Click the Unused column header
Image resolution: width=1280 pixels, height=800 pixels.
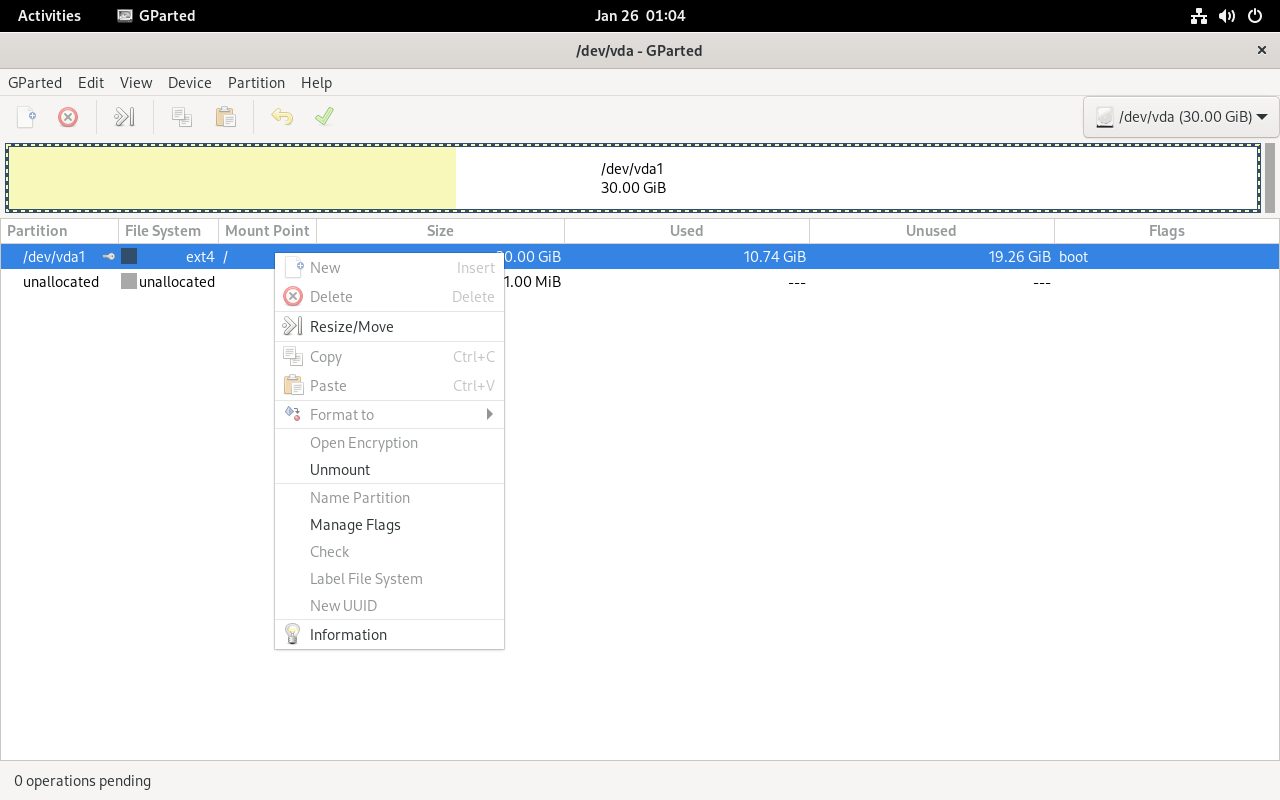[x=930, y=231]
